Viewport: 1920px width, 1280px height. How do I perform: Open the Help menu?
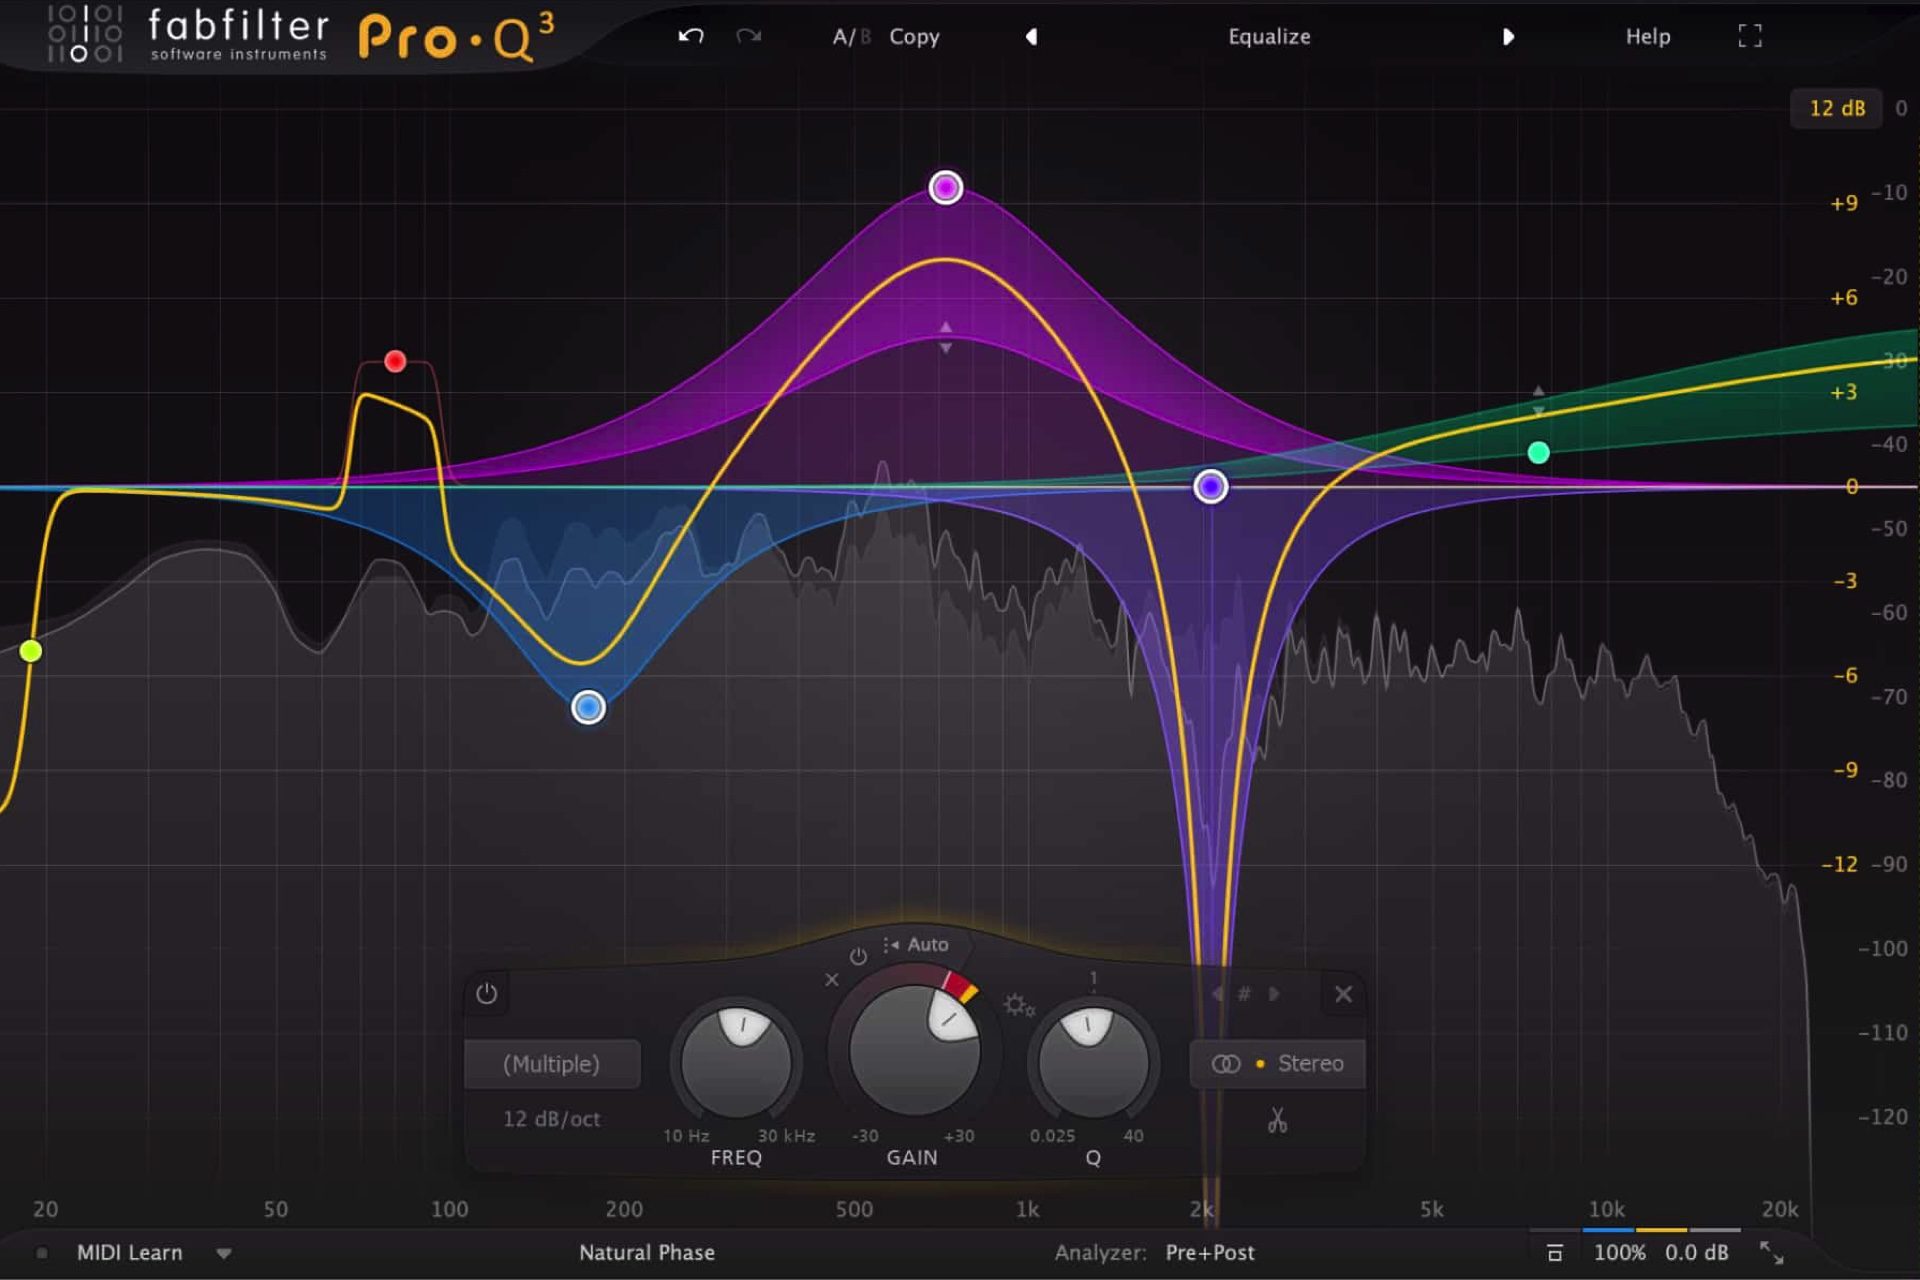pos(1647,36)
